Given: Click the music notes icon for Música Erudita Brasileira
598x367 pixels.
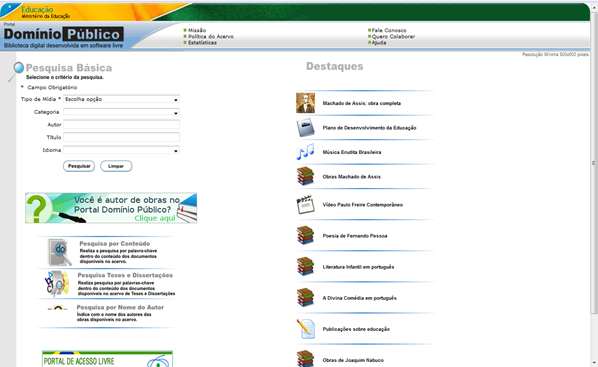Looking at the screenshot, I should pos(305,151).
